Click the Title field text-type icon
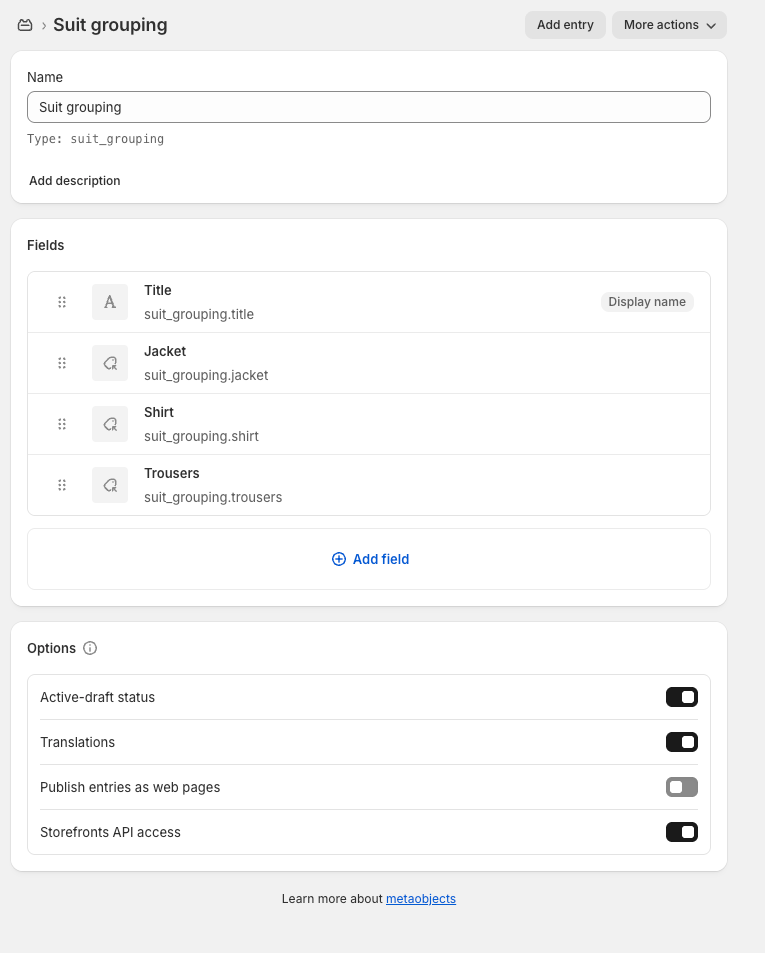 [x=110, y=302]
